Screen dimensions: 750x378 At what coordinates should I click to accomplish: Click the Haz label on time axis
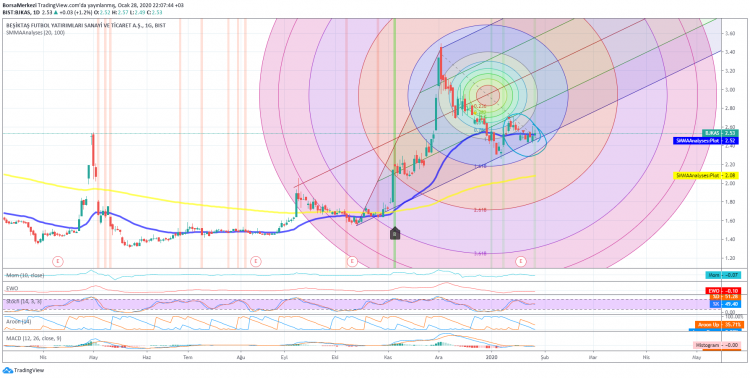(148, 357)
